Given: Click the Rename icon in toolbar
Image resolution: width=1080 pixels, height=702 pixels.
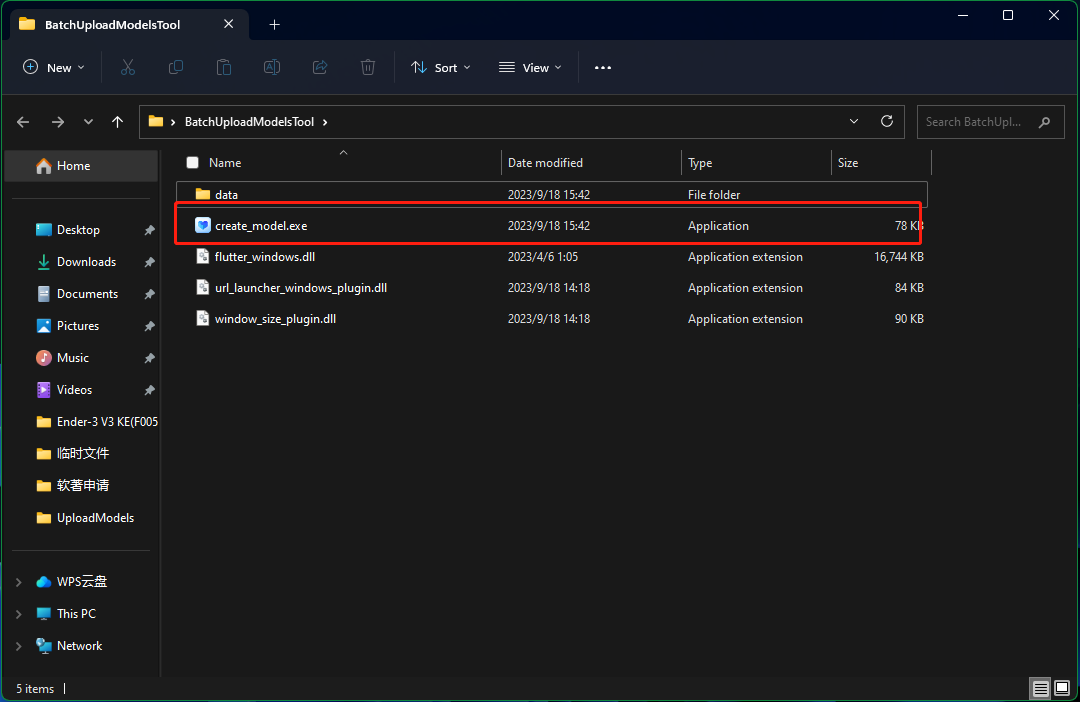Looking at the screenshot, I should pyautogui.click(x=271, y=67).
